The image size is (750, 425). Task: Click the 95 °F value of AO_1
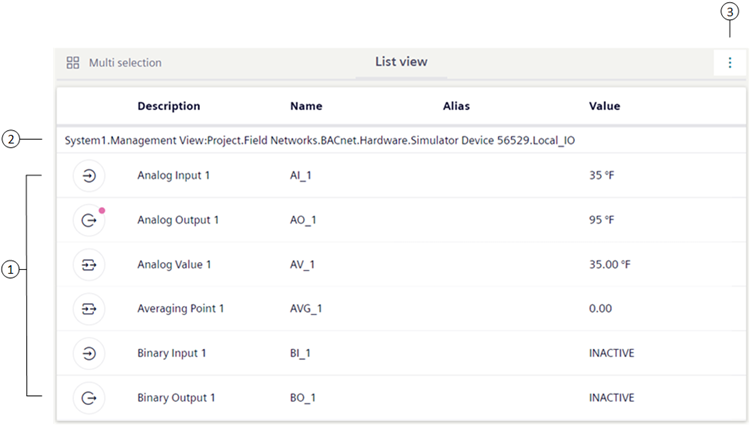(x=603, y=220)
